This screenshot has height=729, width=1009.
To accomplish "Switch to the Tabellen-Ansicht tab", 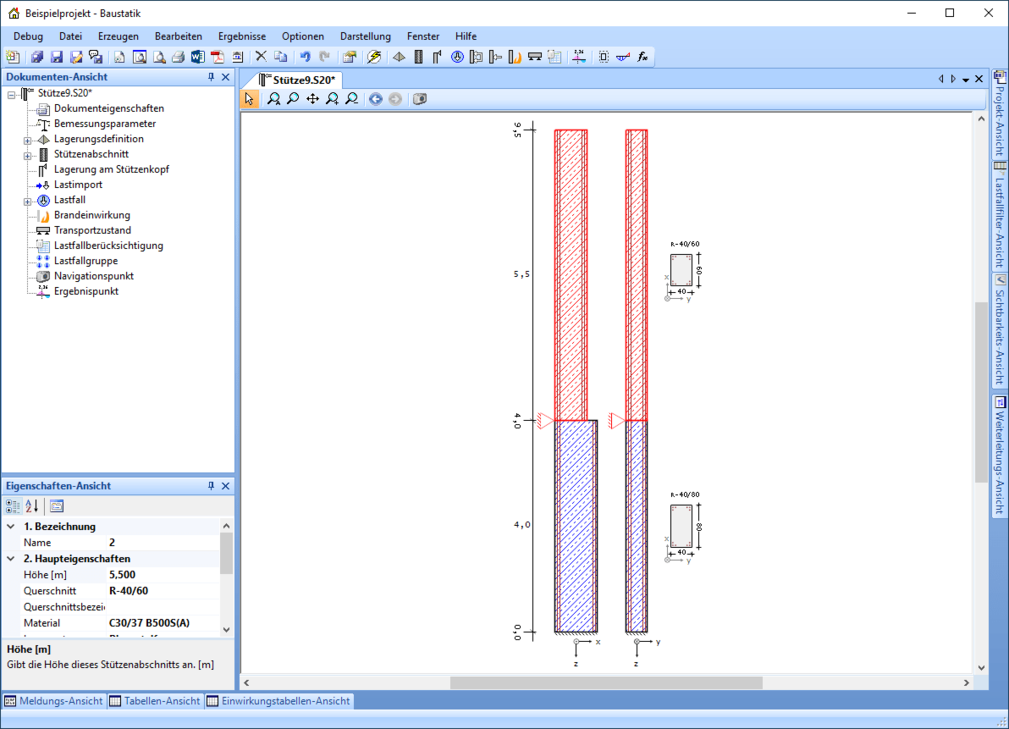I will click(x=154, y=701).
